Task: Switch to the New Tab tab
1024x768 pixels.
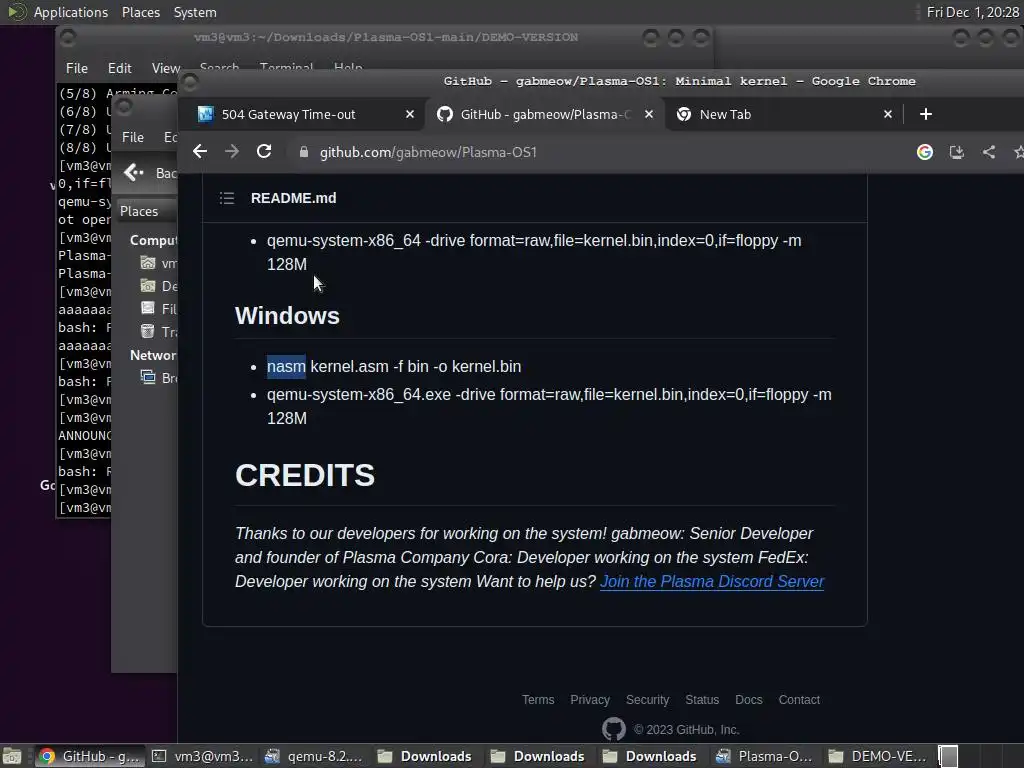Action: (725, 114)
